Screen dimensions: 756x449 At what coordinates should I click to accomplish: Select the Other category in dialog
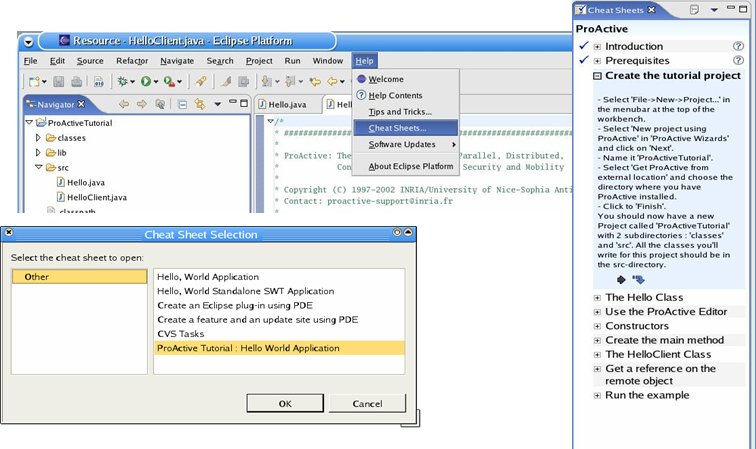(x=80, y=277)
